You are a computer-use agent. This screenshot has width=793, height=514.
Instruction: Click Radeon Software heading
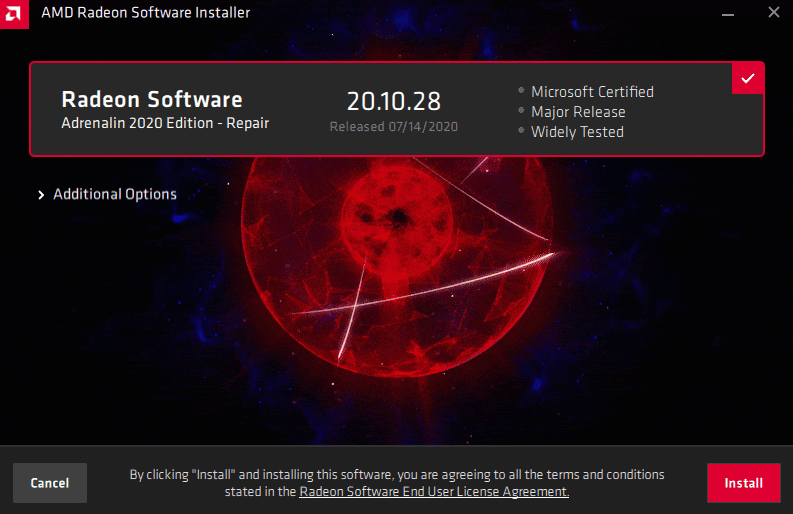[x=152, y=99]
